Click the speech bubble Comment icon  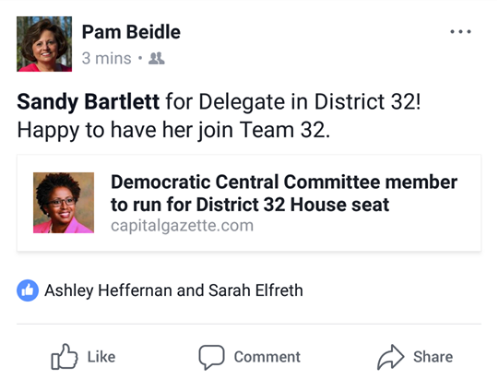211,357
